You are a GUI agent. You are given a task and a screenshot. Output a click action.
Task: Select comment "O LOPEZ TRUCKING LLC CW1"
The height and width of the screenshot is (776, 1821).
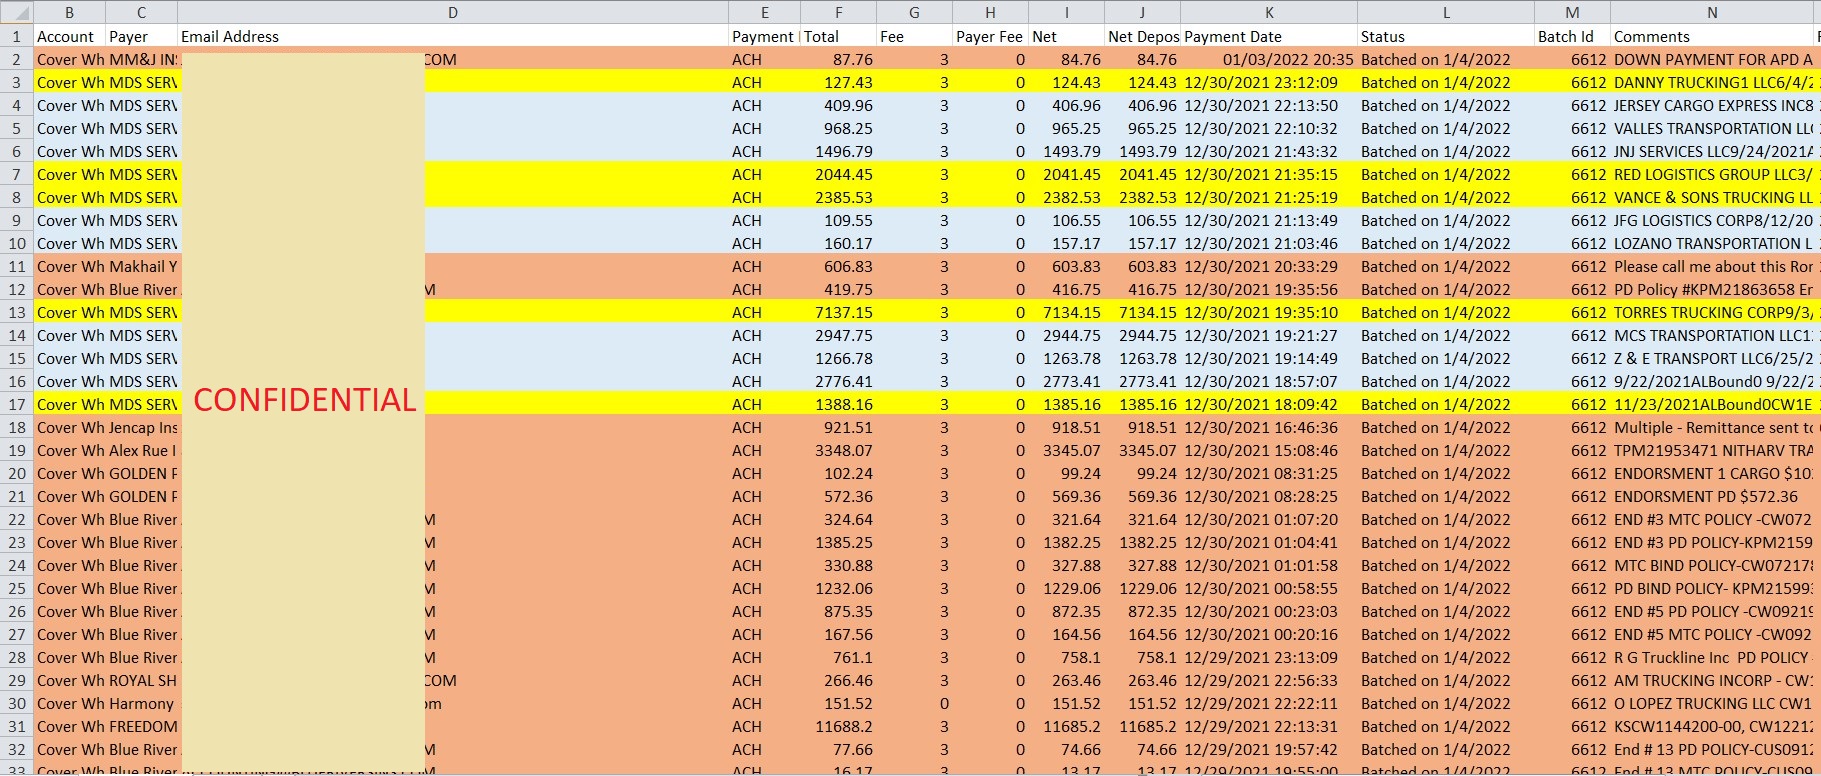(1712, 703)
